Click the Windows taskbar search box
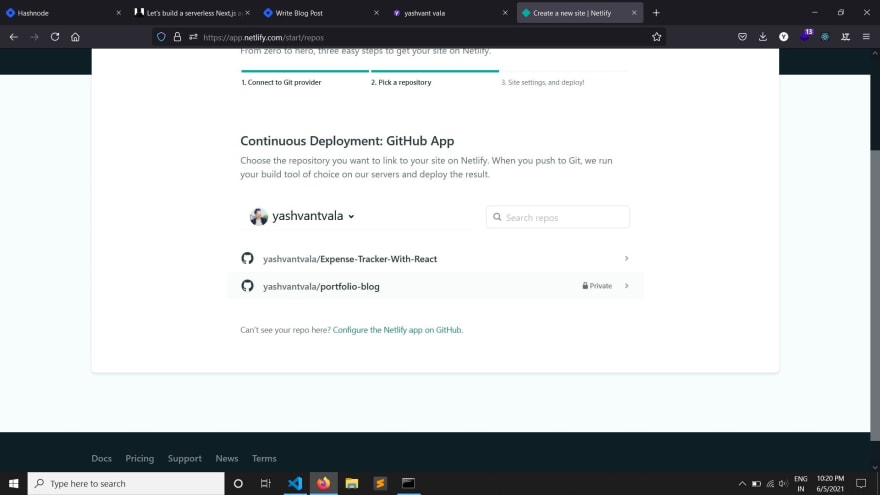Viewport: 880px width, 495px height. pos(126,483)
